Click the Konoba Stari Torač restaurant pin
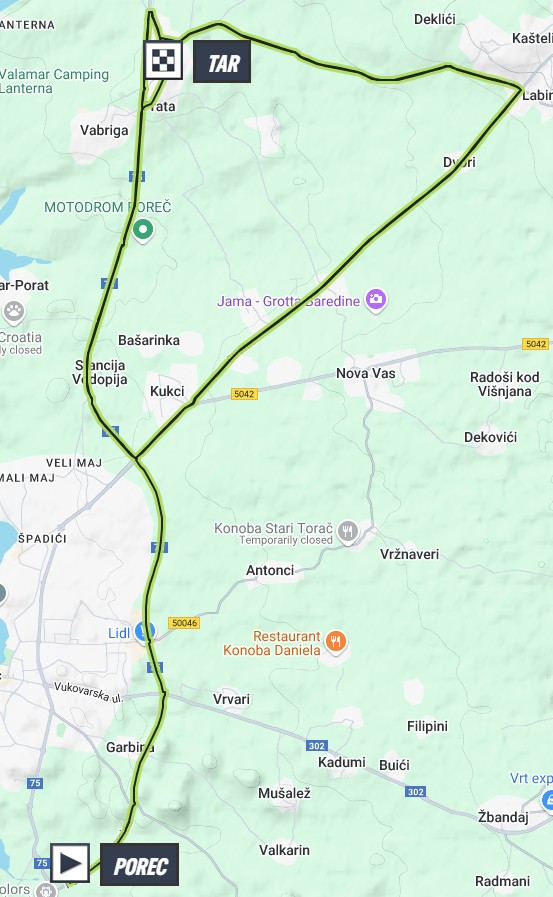 click(x=348, y=533)
